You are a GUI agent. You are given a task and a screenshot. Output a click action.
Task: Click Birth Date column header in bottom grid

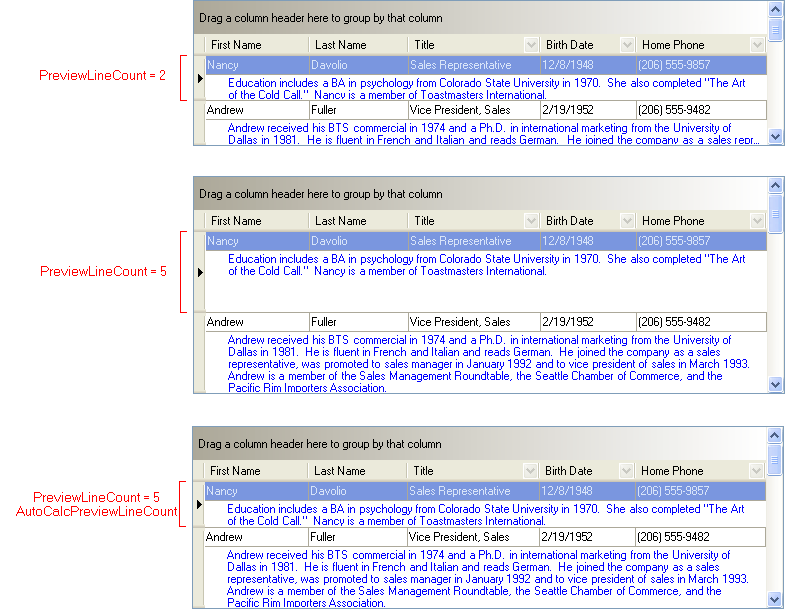(586, 471)
